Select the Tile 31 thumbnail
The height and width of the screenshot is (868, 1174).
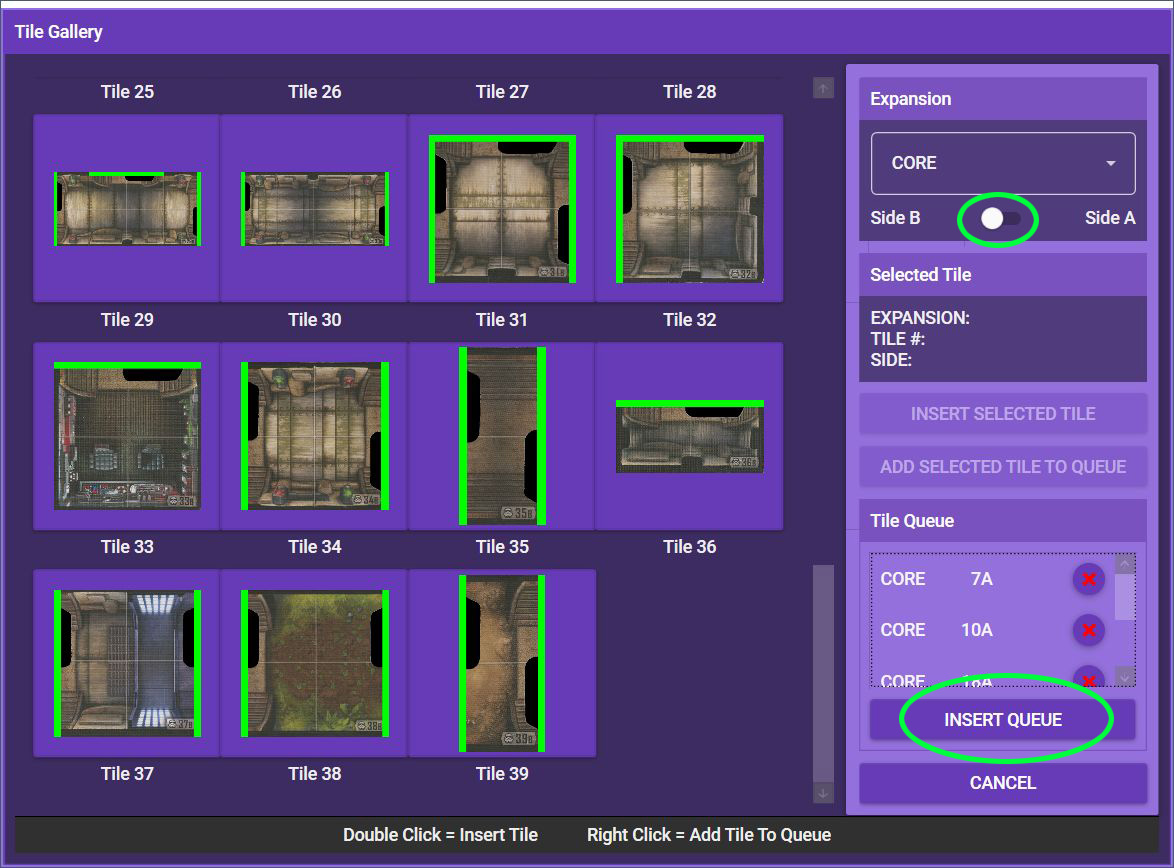coord(502,209)
